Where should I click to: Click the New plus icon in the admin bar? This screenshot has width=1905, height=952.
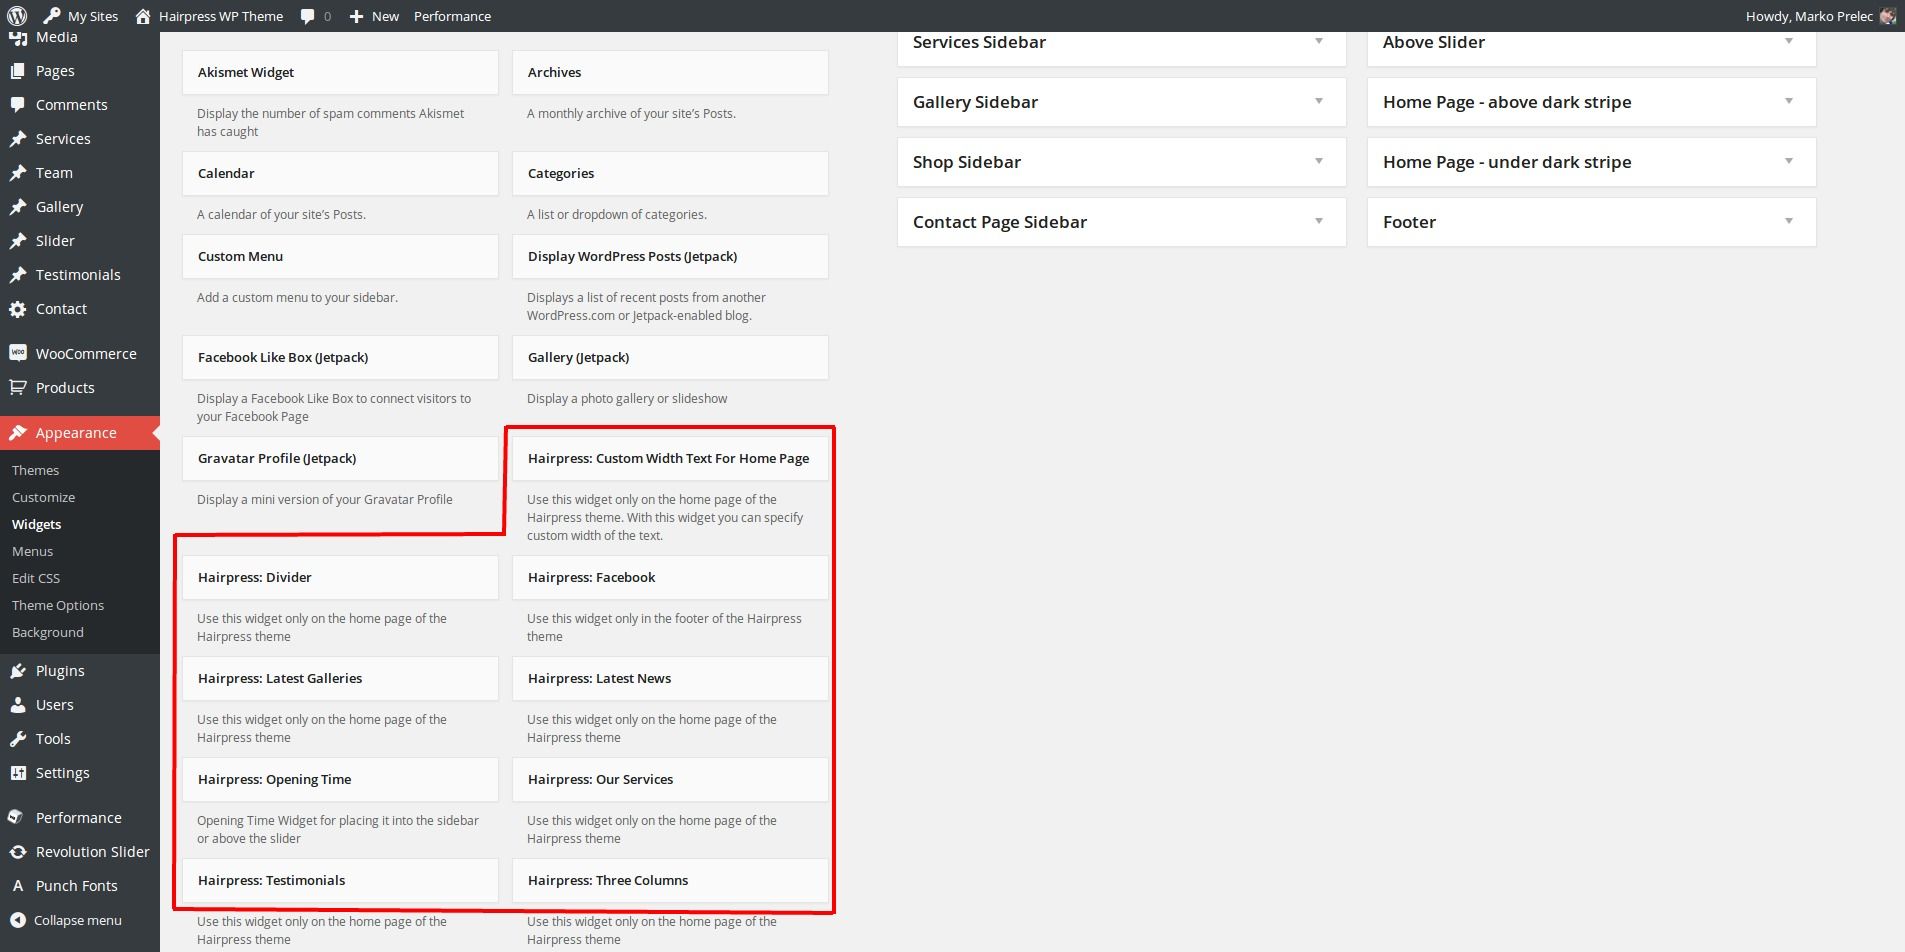356,16
